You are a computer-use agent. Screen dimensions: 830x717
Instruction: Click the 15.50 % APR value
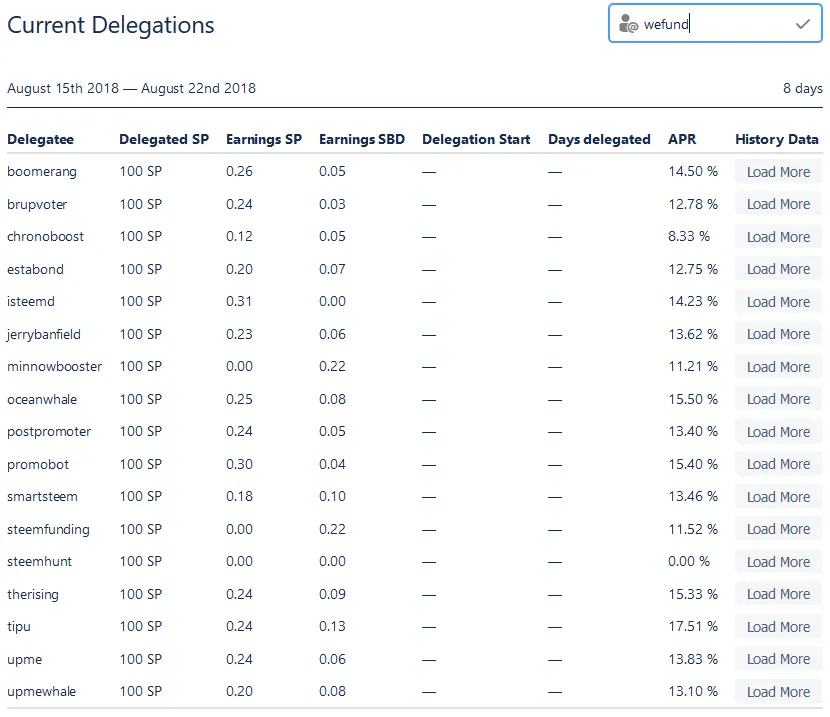point(692,399)
